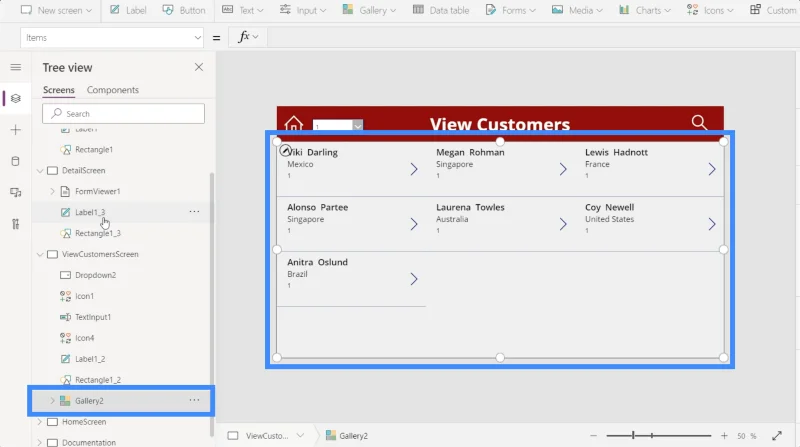Select Rectangle1_3 in the tree

(x=98, y=233)
